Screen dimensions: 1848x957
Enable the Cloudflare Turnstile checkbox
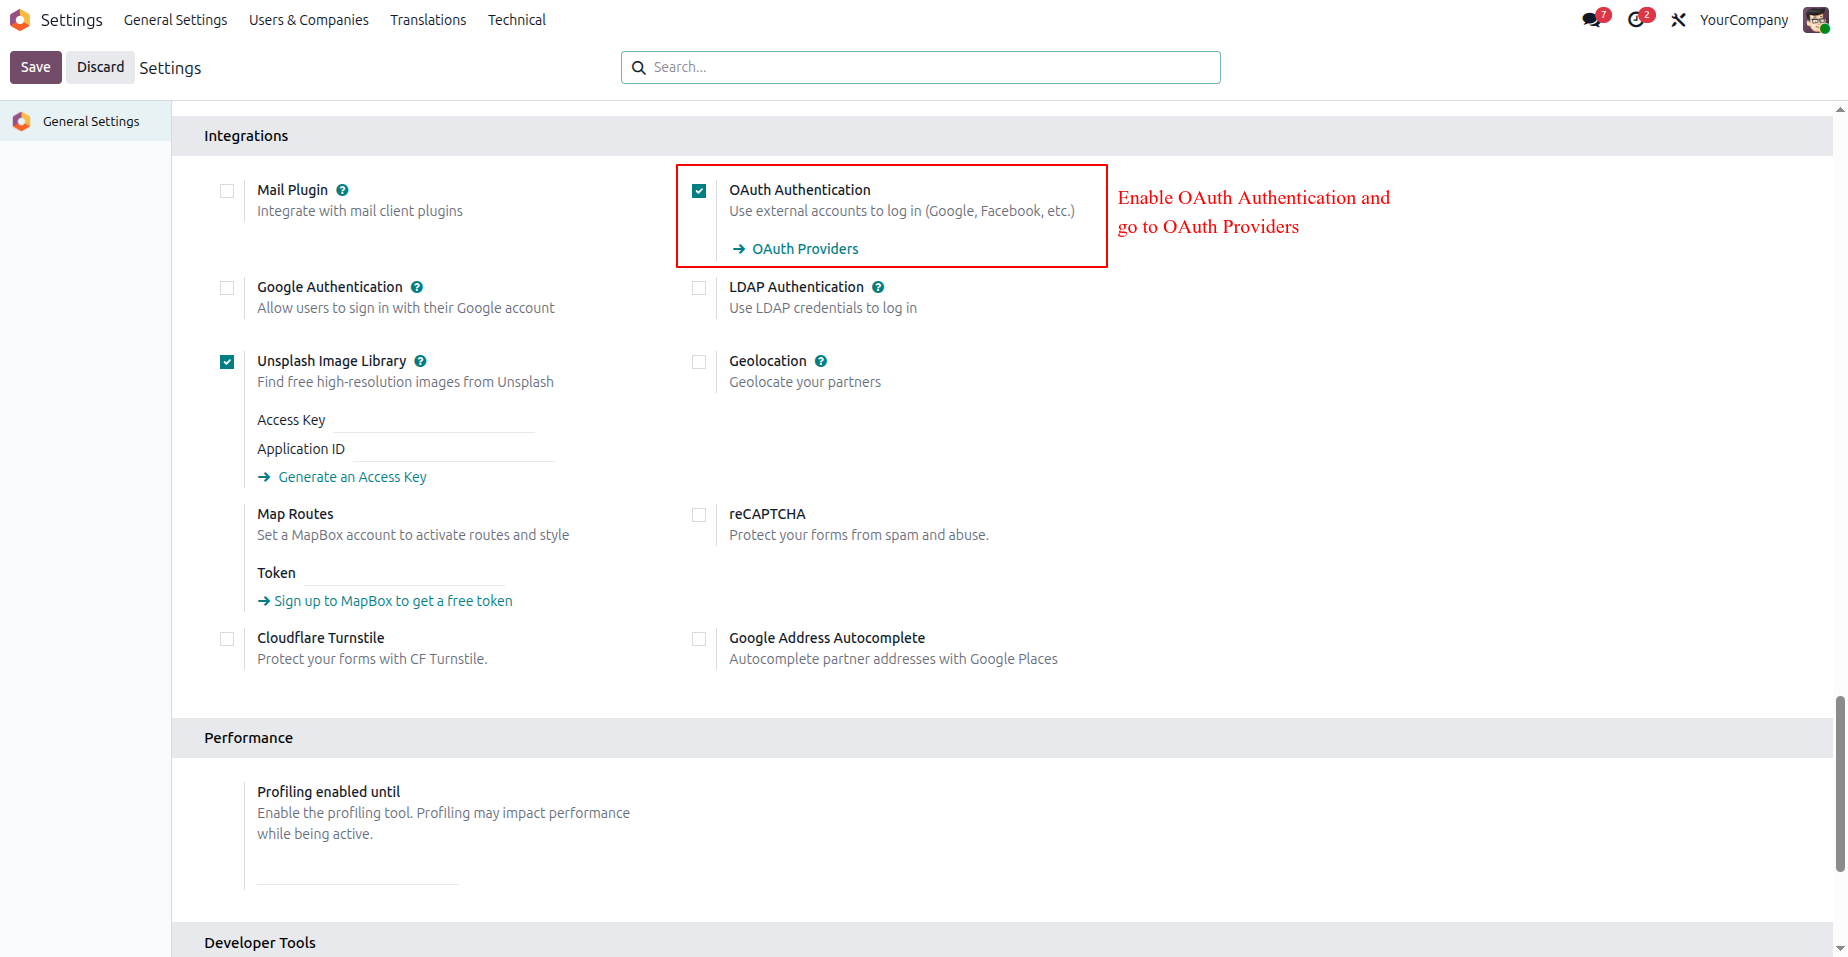[227, 639]
